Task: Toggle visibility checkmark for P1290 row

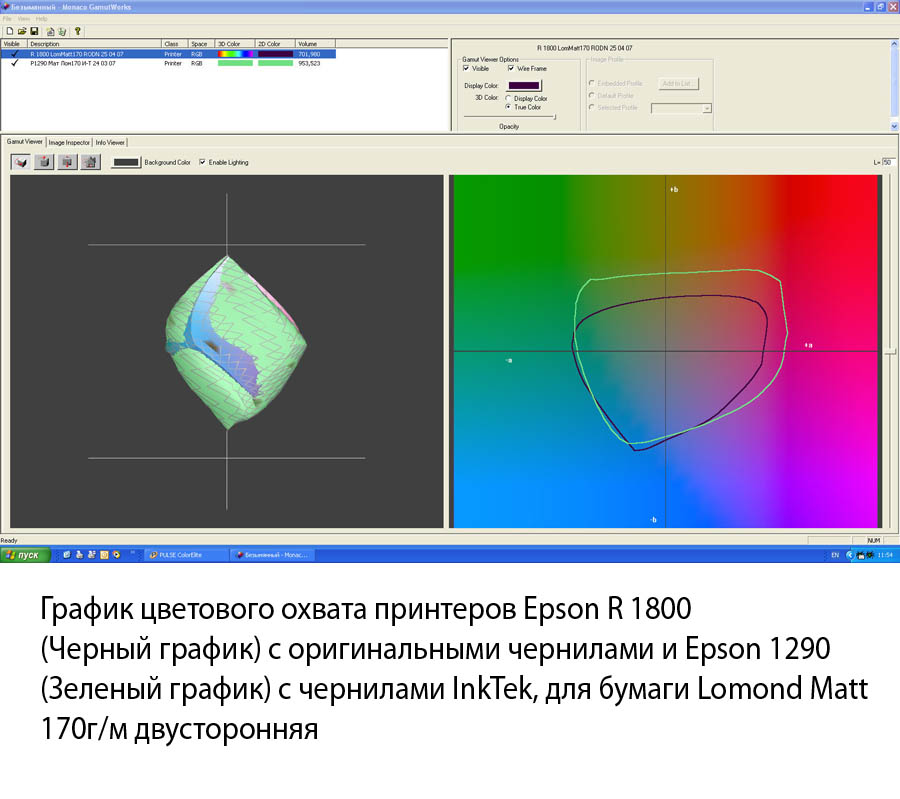Action: tap(14, 63)
